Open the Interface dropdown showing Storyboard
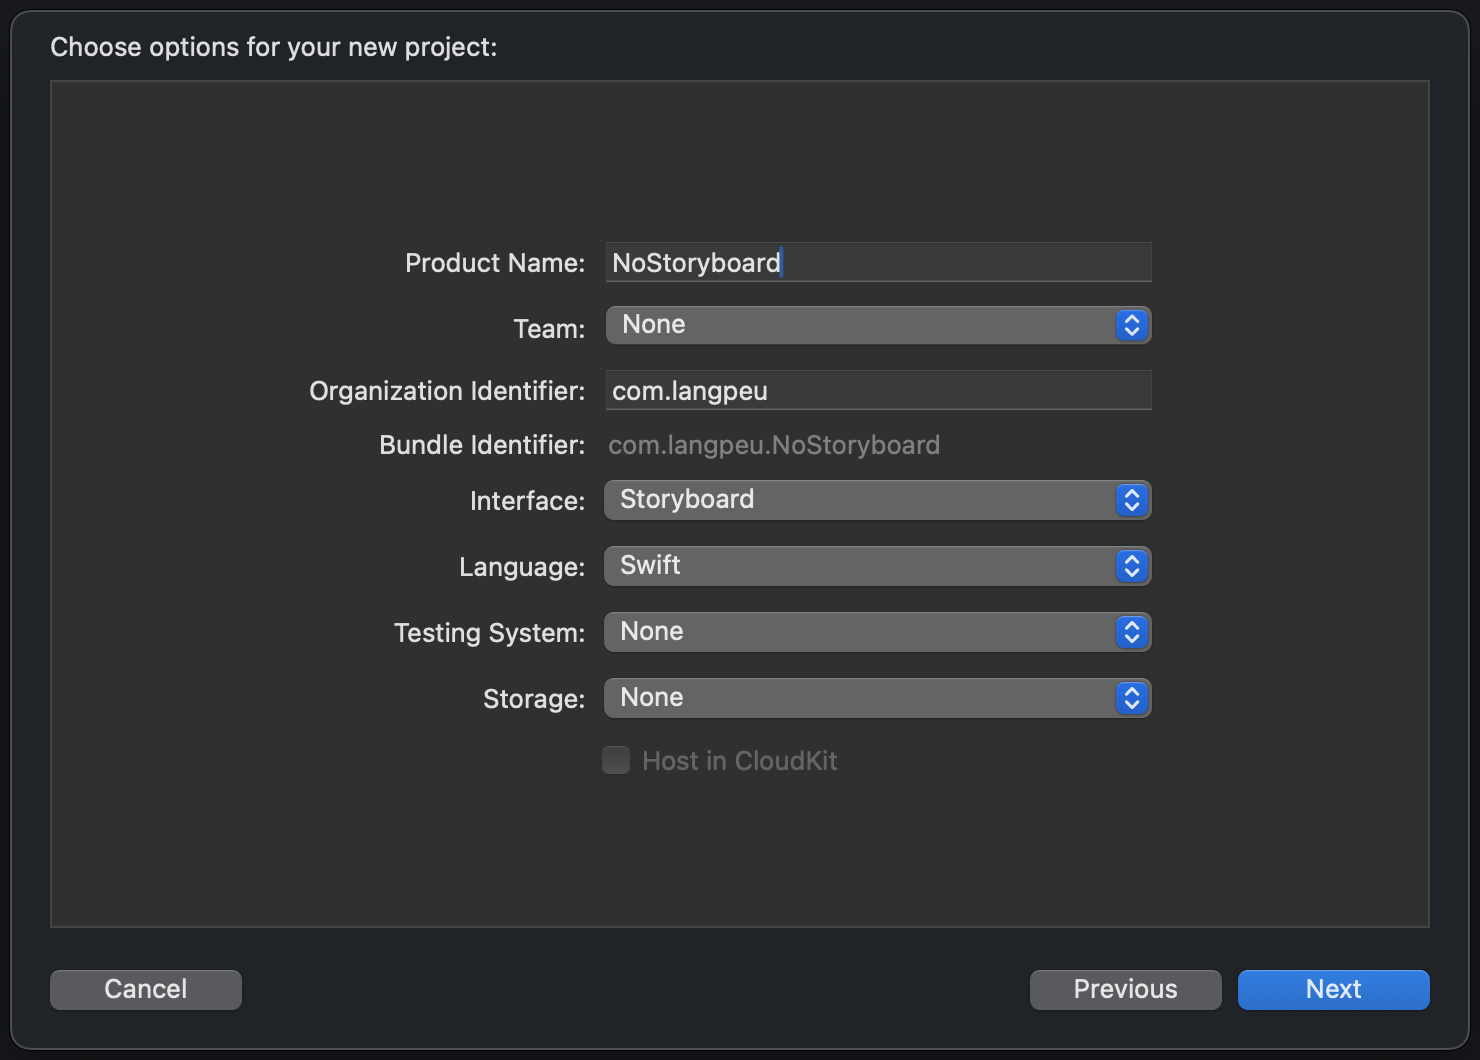1480x1060 pixels. [x=878, y=500]
